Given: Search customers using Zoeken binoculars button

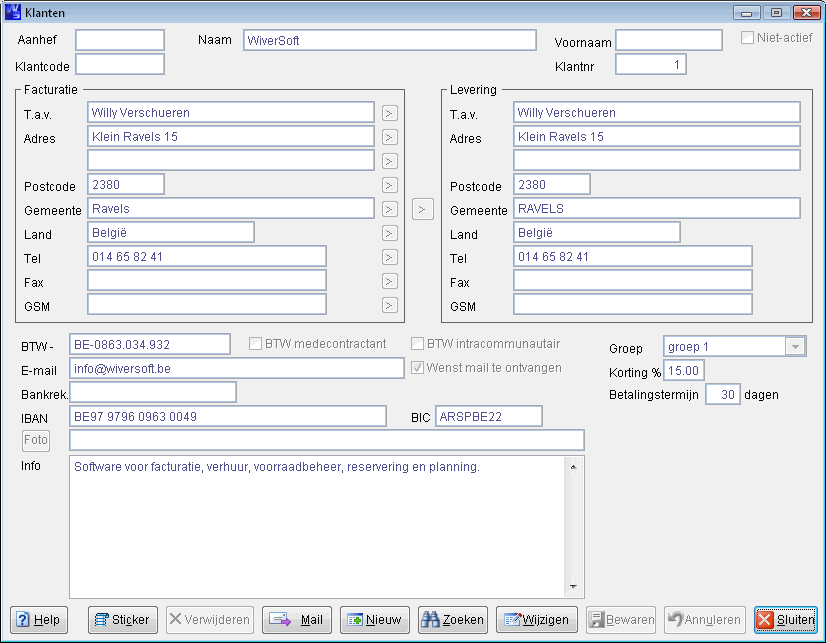Looking at the screenshot, I should (452, 620).
